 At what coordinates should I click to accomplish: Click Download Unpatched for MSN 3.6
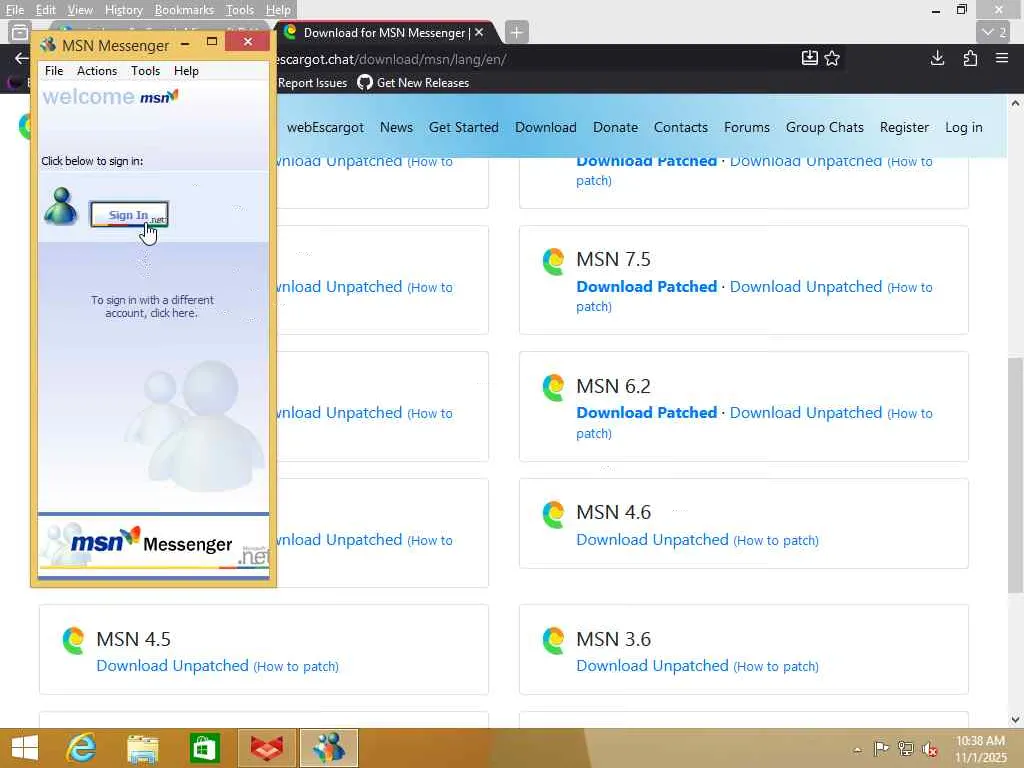click(652, 665)
